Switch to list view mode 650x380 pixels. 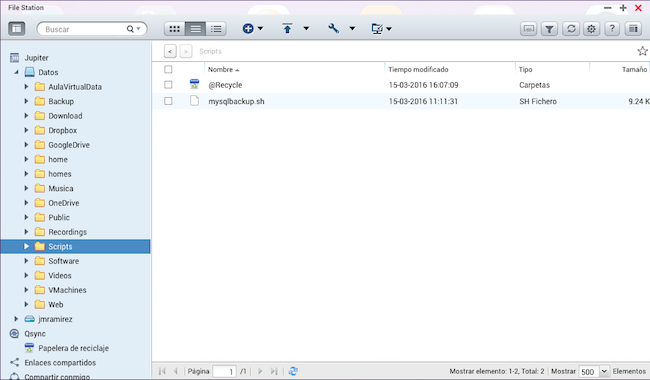coord(195,29)
